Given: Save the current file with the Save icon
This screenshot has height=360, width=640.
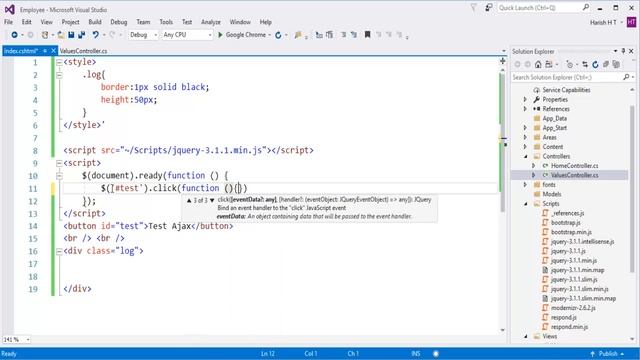Looking at the screenshot, I should (71, 35).
